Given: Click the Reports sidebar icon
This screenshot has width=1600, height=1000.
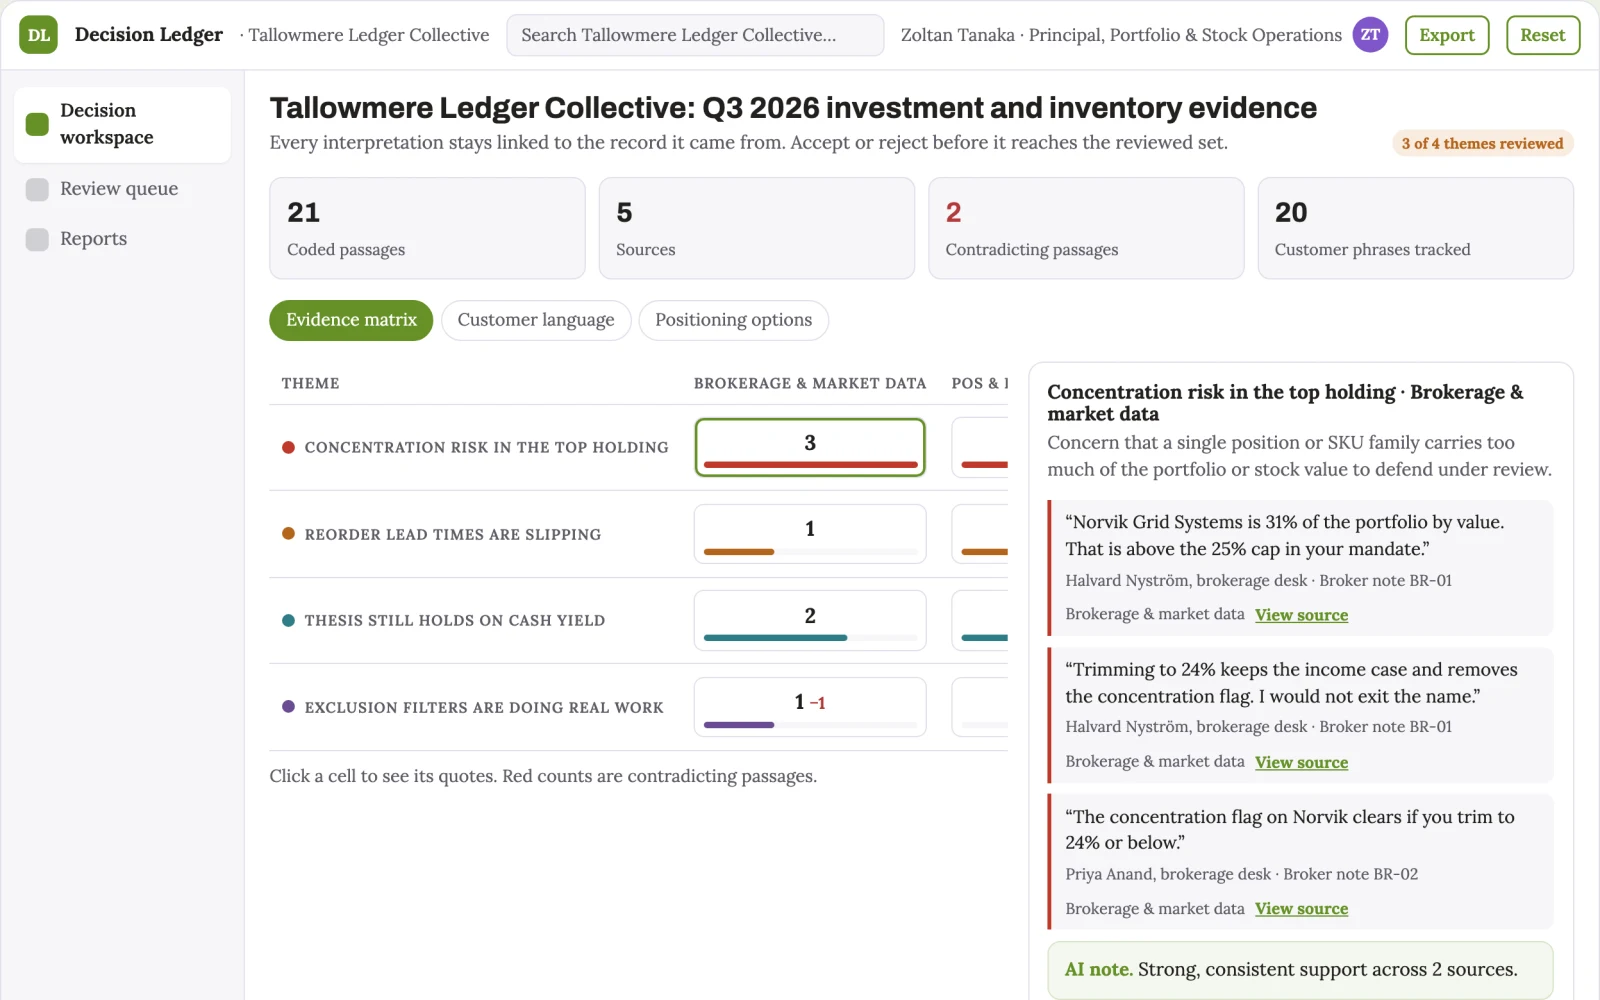Looking at the screenshot, I should click(x=37, y=239).
